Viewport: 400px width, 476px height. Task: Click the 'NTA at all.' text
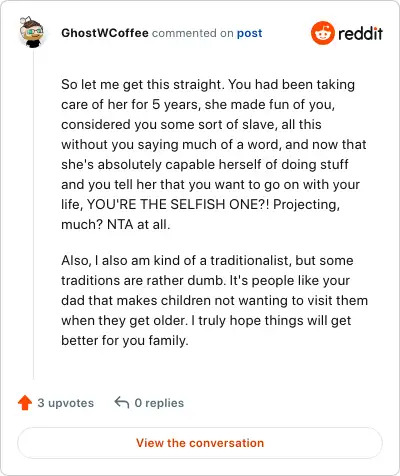[139, 224]
